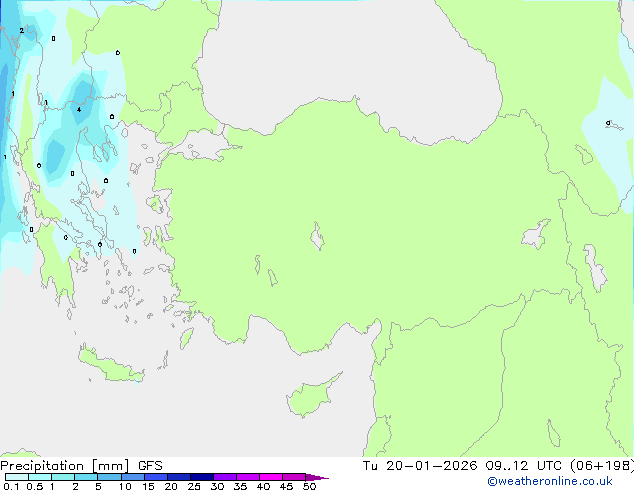The width and height of the screenshot is (634, 490).
Task: Click the legend label '35'
Action: pos(240,486)
